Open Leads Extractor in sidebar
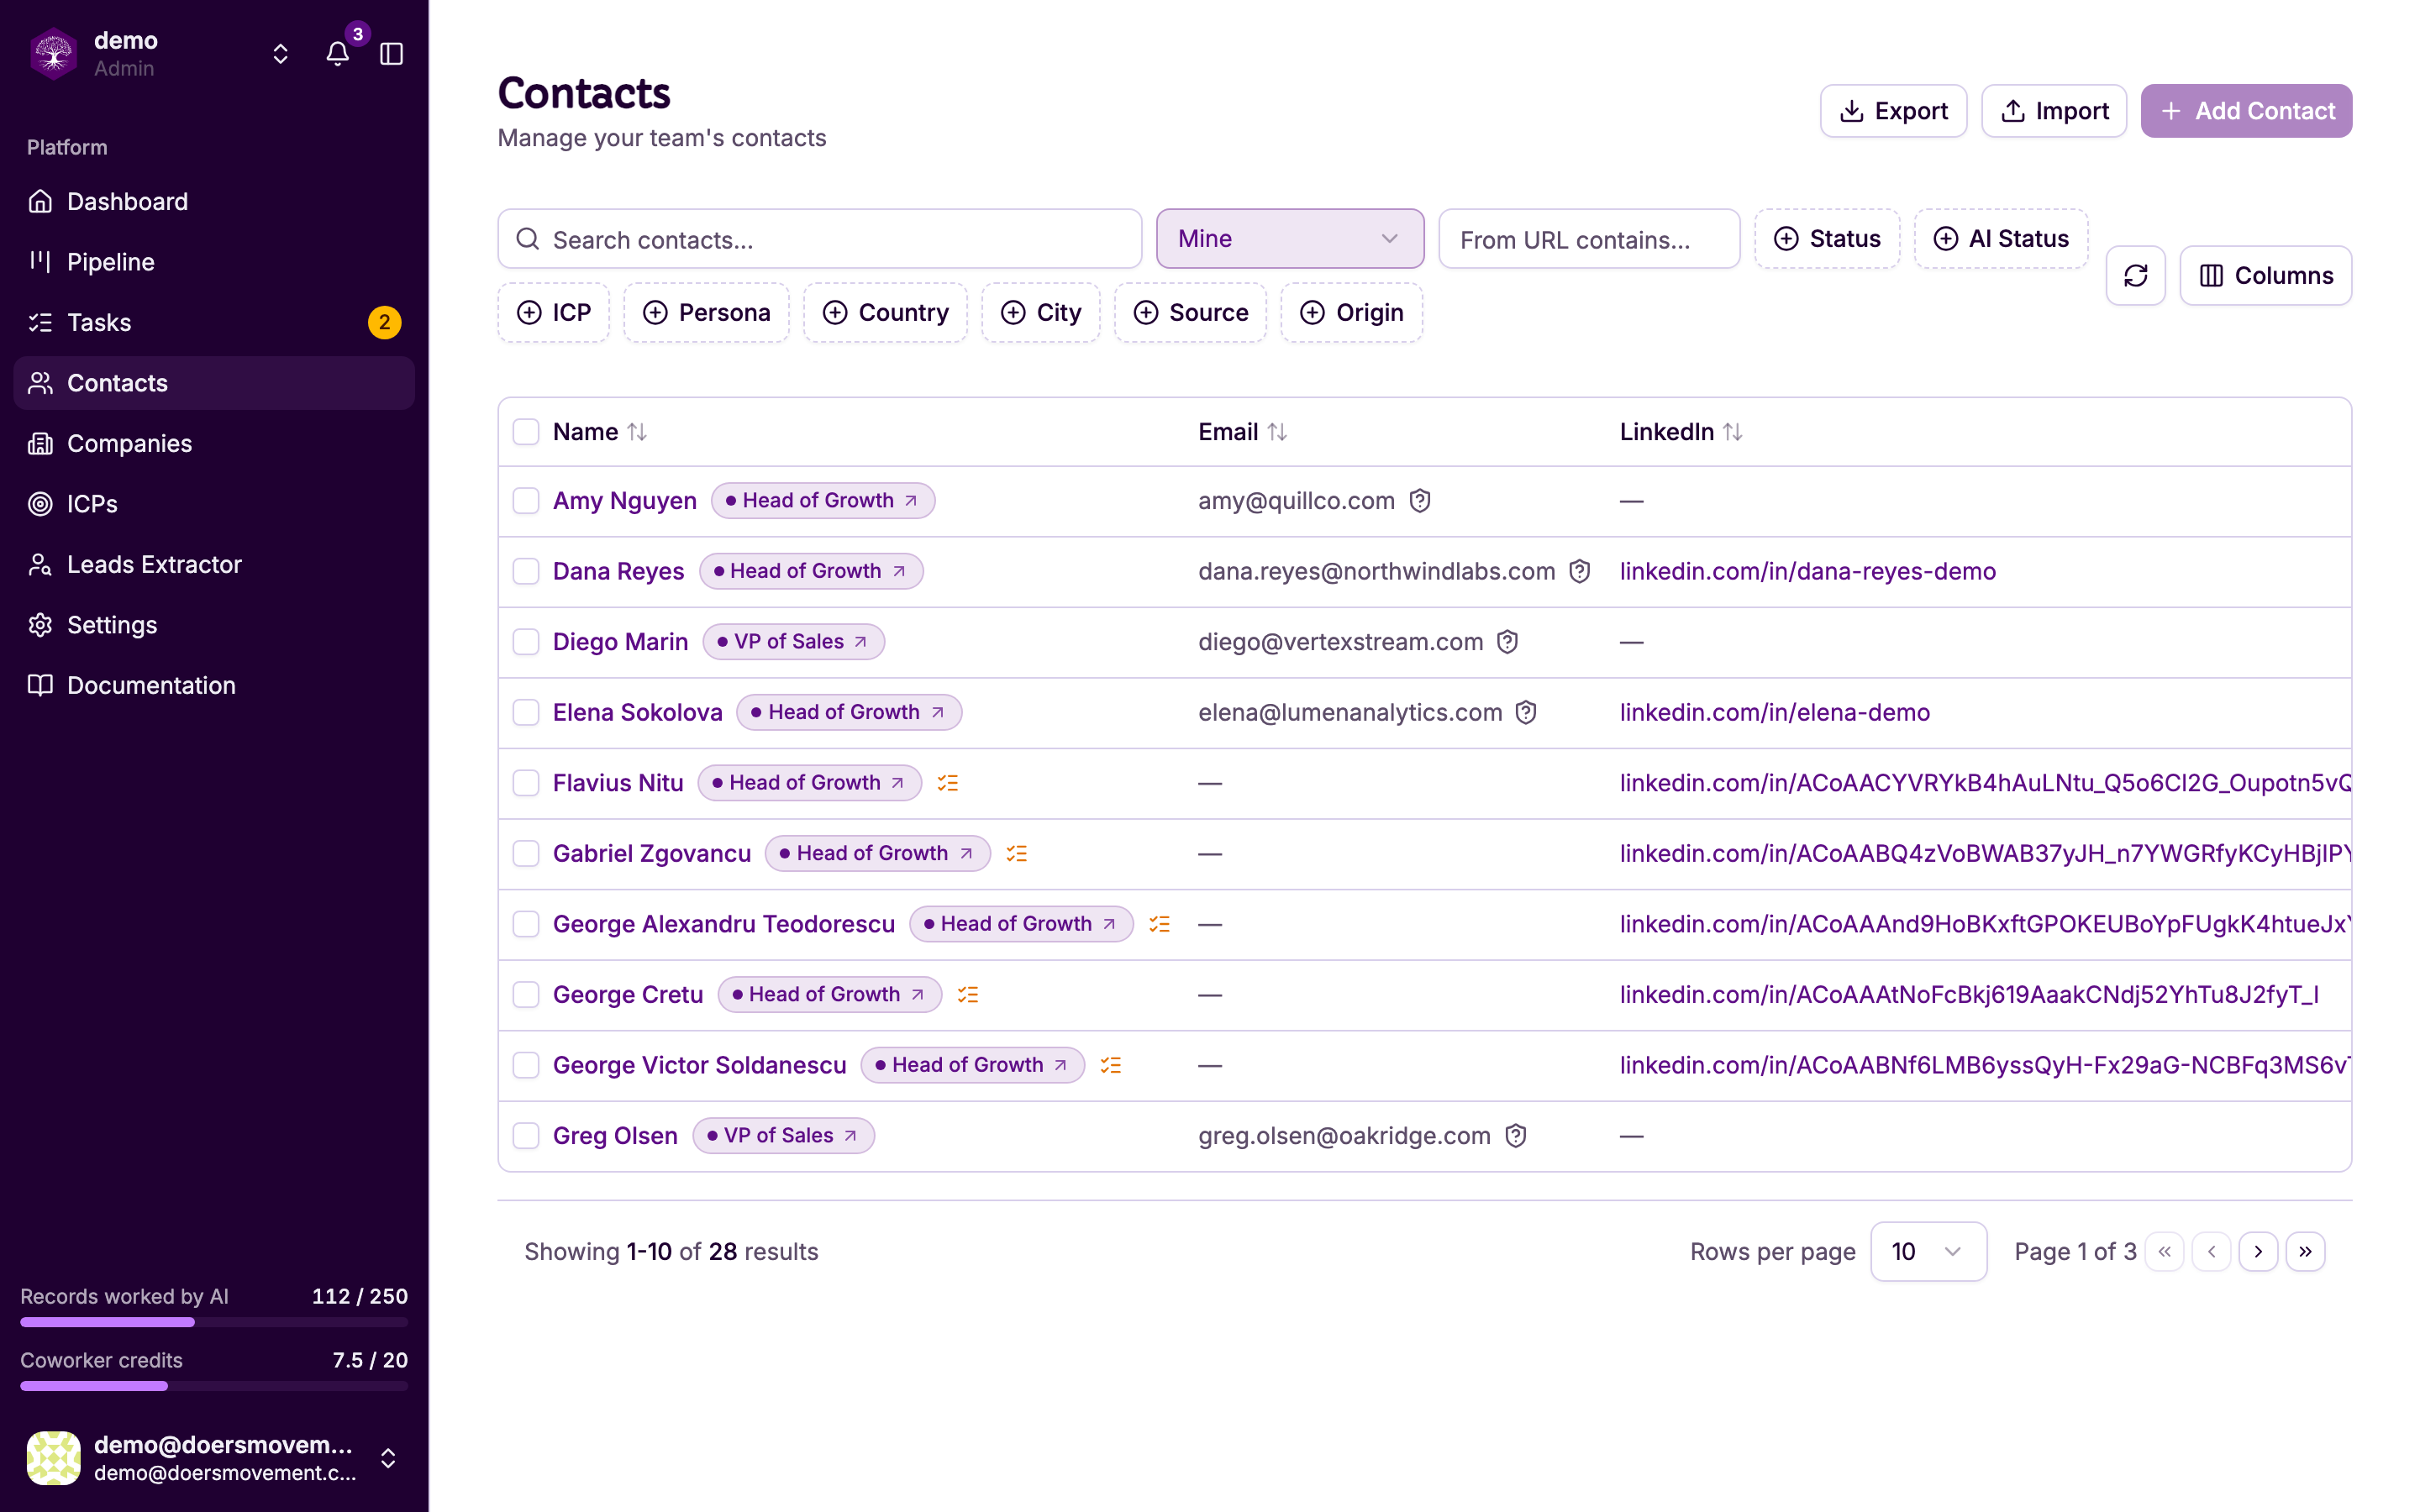 (x=214, y=564)
